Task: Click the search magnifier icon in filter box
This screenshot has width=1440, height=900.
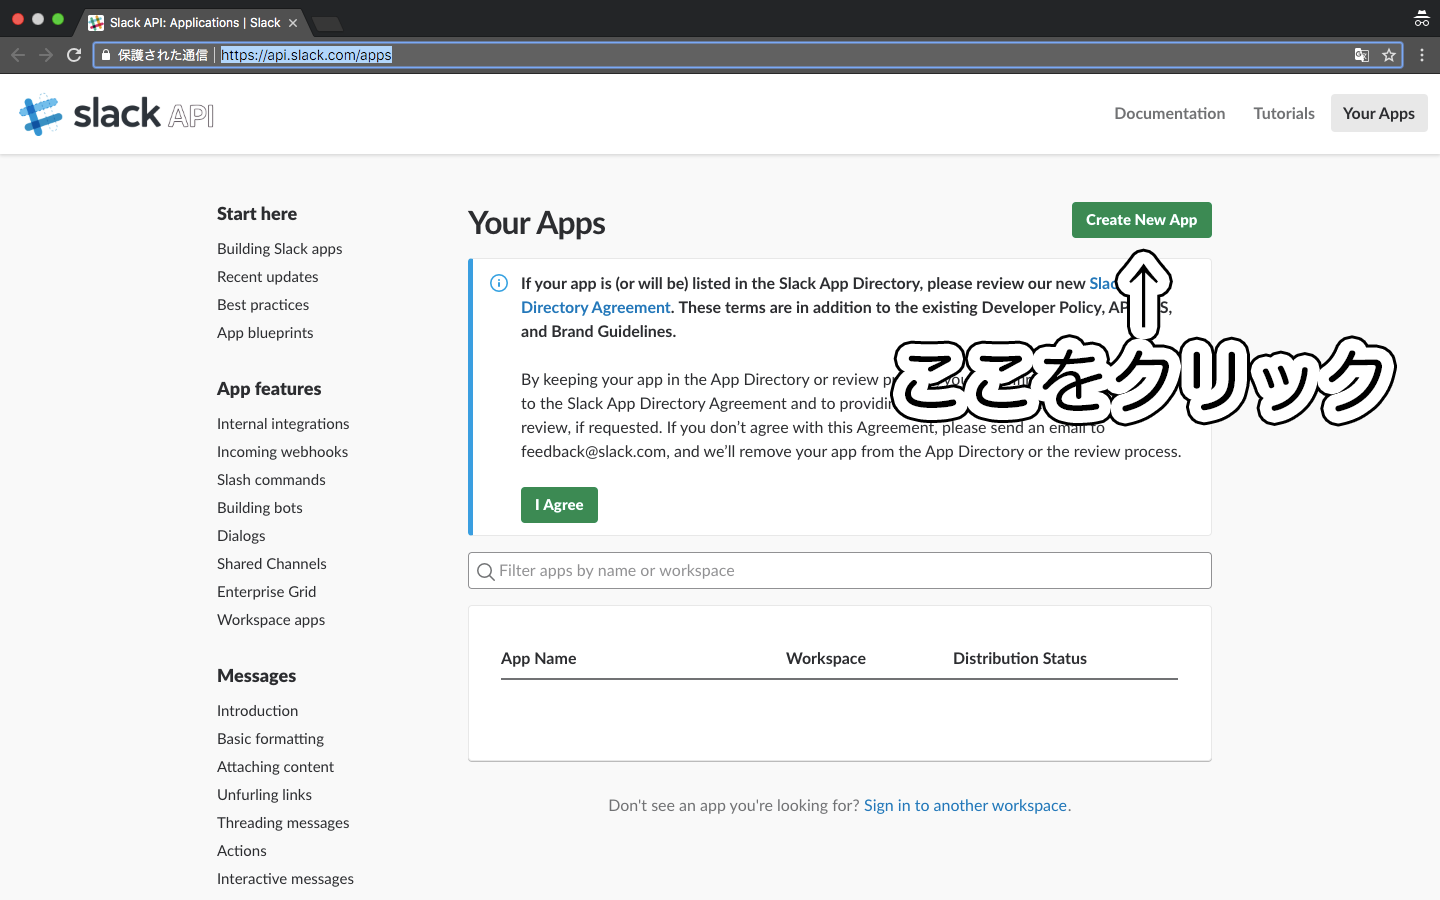Action: (486, 571)
